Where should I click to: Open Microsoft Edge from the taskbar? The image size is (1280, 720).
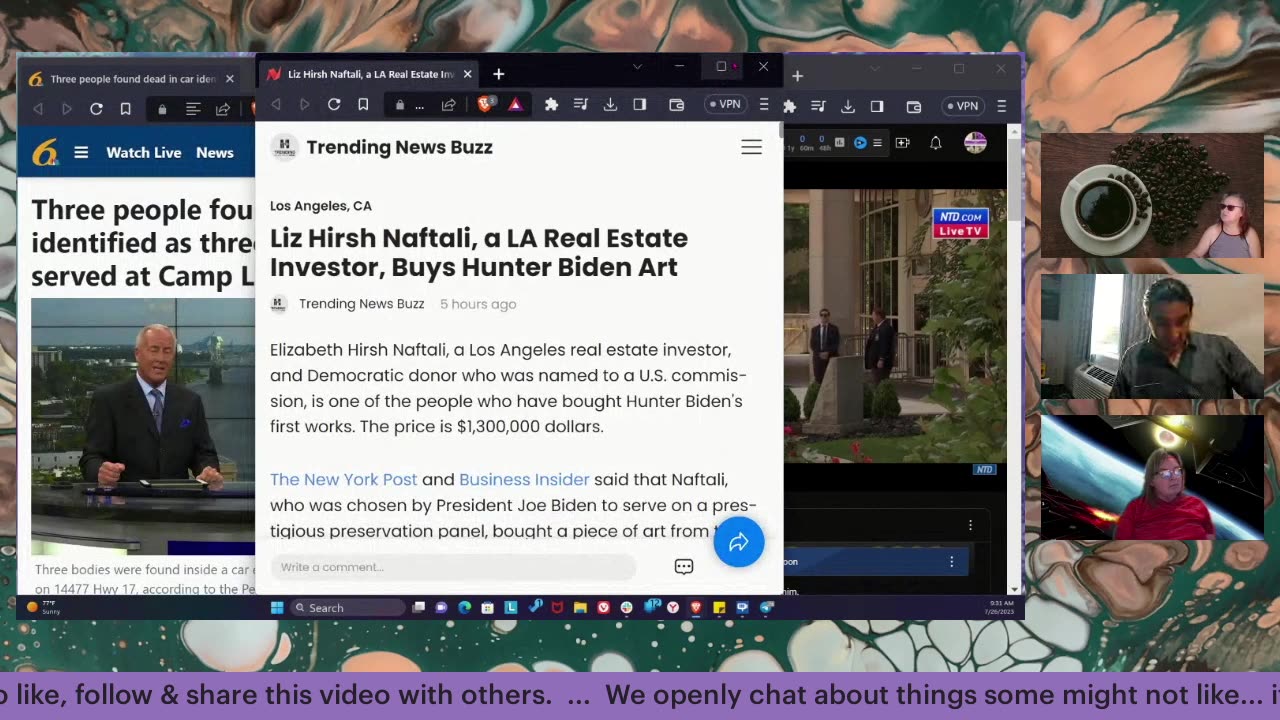[x=464, y=607]
